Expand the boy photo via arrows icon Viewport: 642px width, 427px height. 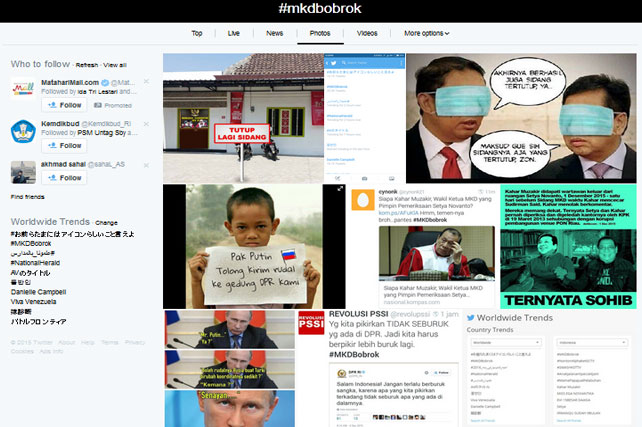(340, 189)
